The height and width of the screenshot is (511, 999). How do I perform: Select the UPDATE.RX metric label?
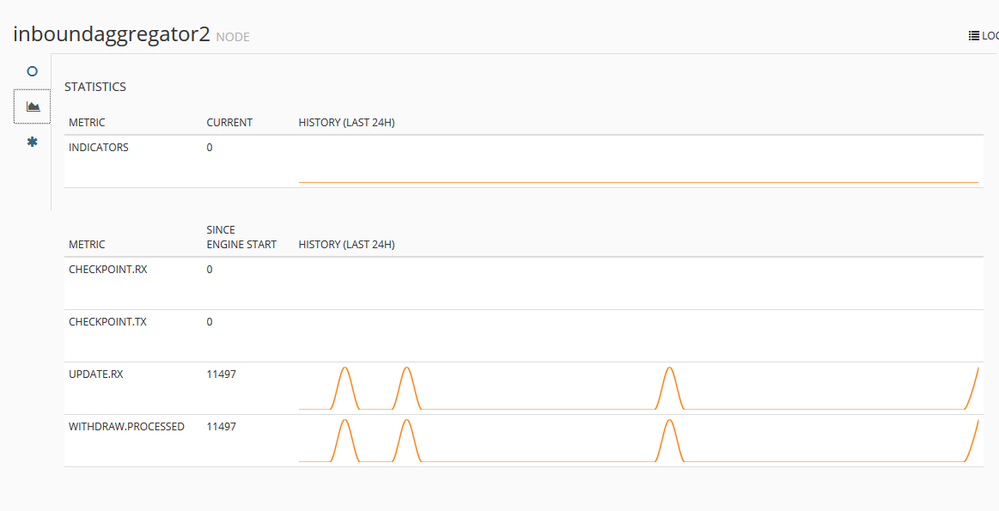coord(95,374)
